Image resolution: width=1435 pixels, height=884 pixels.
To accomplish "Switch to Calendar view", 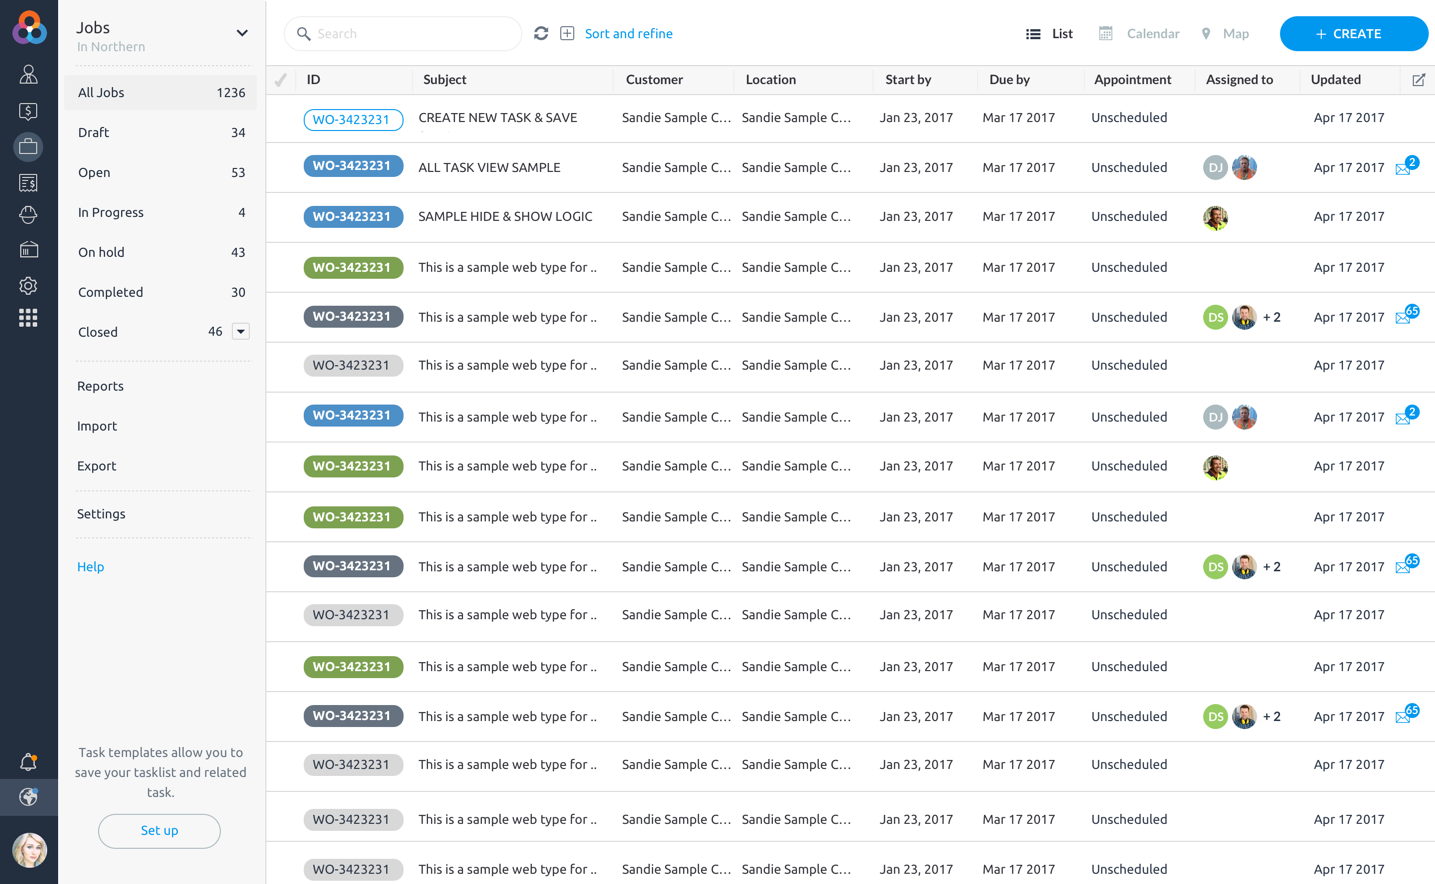I will coord(1139,34).
